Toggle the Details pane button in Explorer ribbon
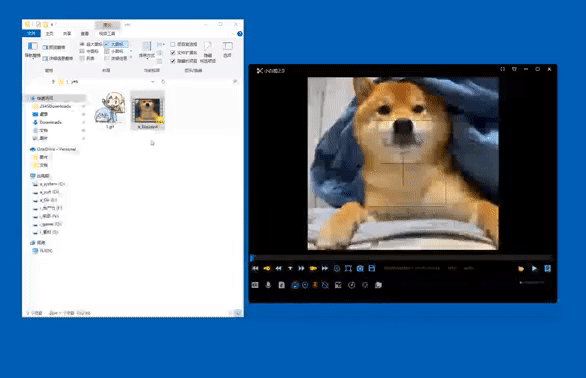This screenshot has width=586, height=378. 58,58
